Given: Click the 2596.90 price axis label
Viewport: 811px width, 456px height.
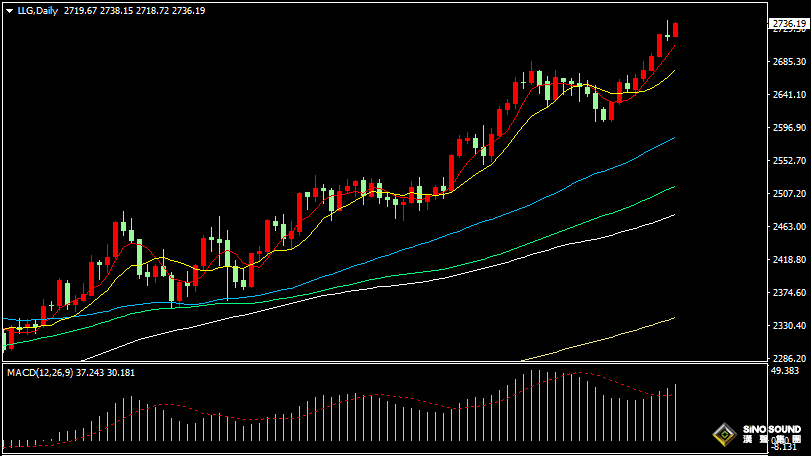Looking at the screenshot, I should (x=789, y=128).
